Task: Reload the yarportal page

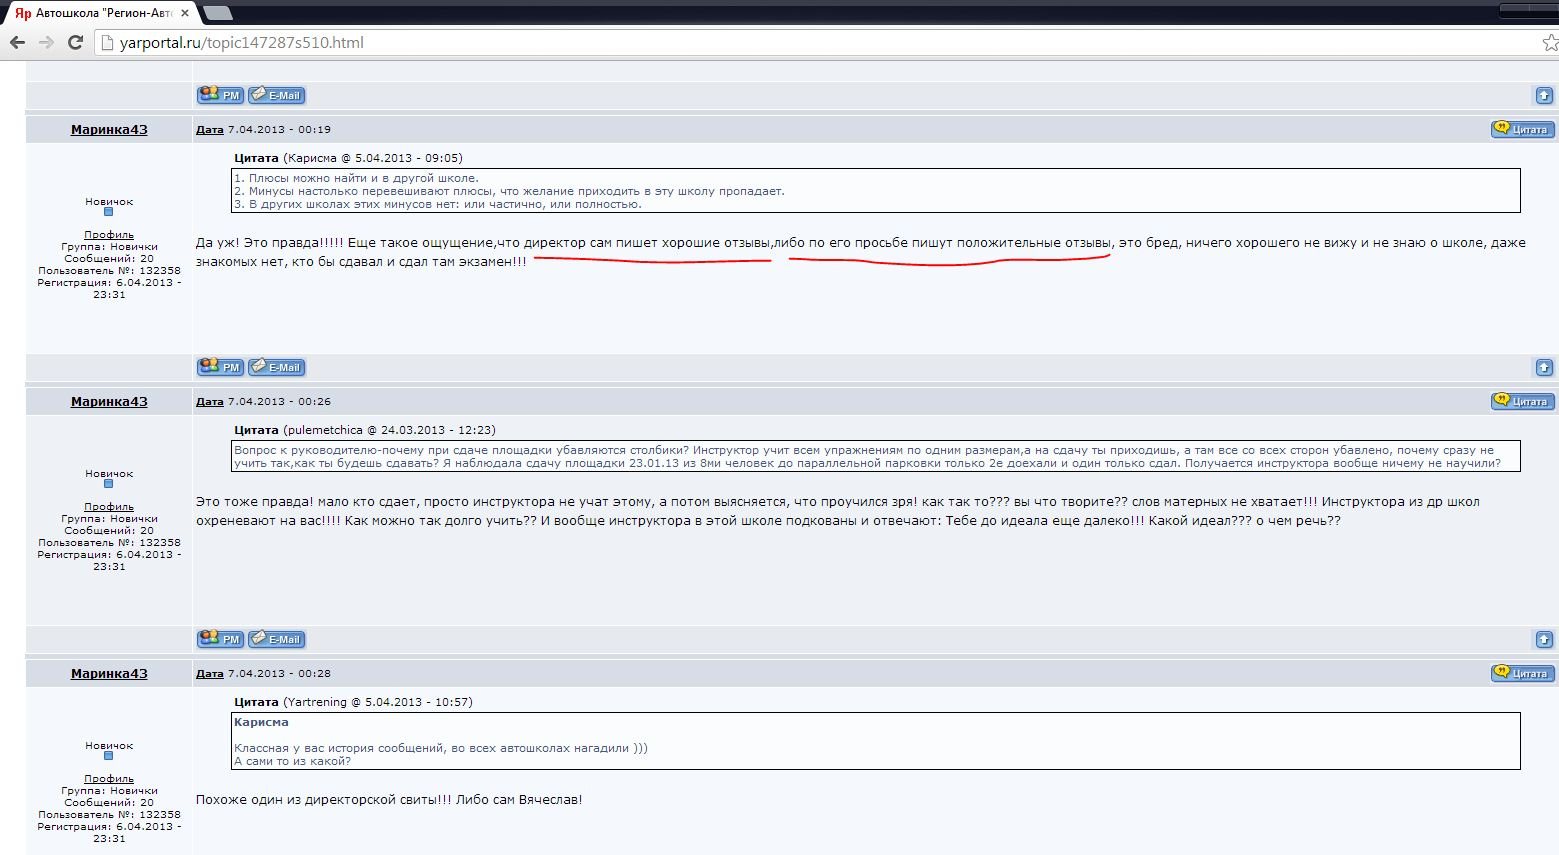Action: 75,42
